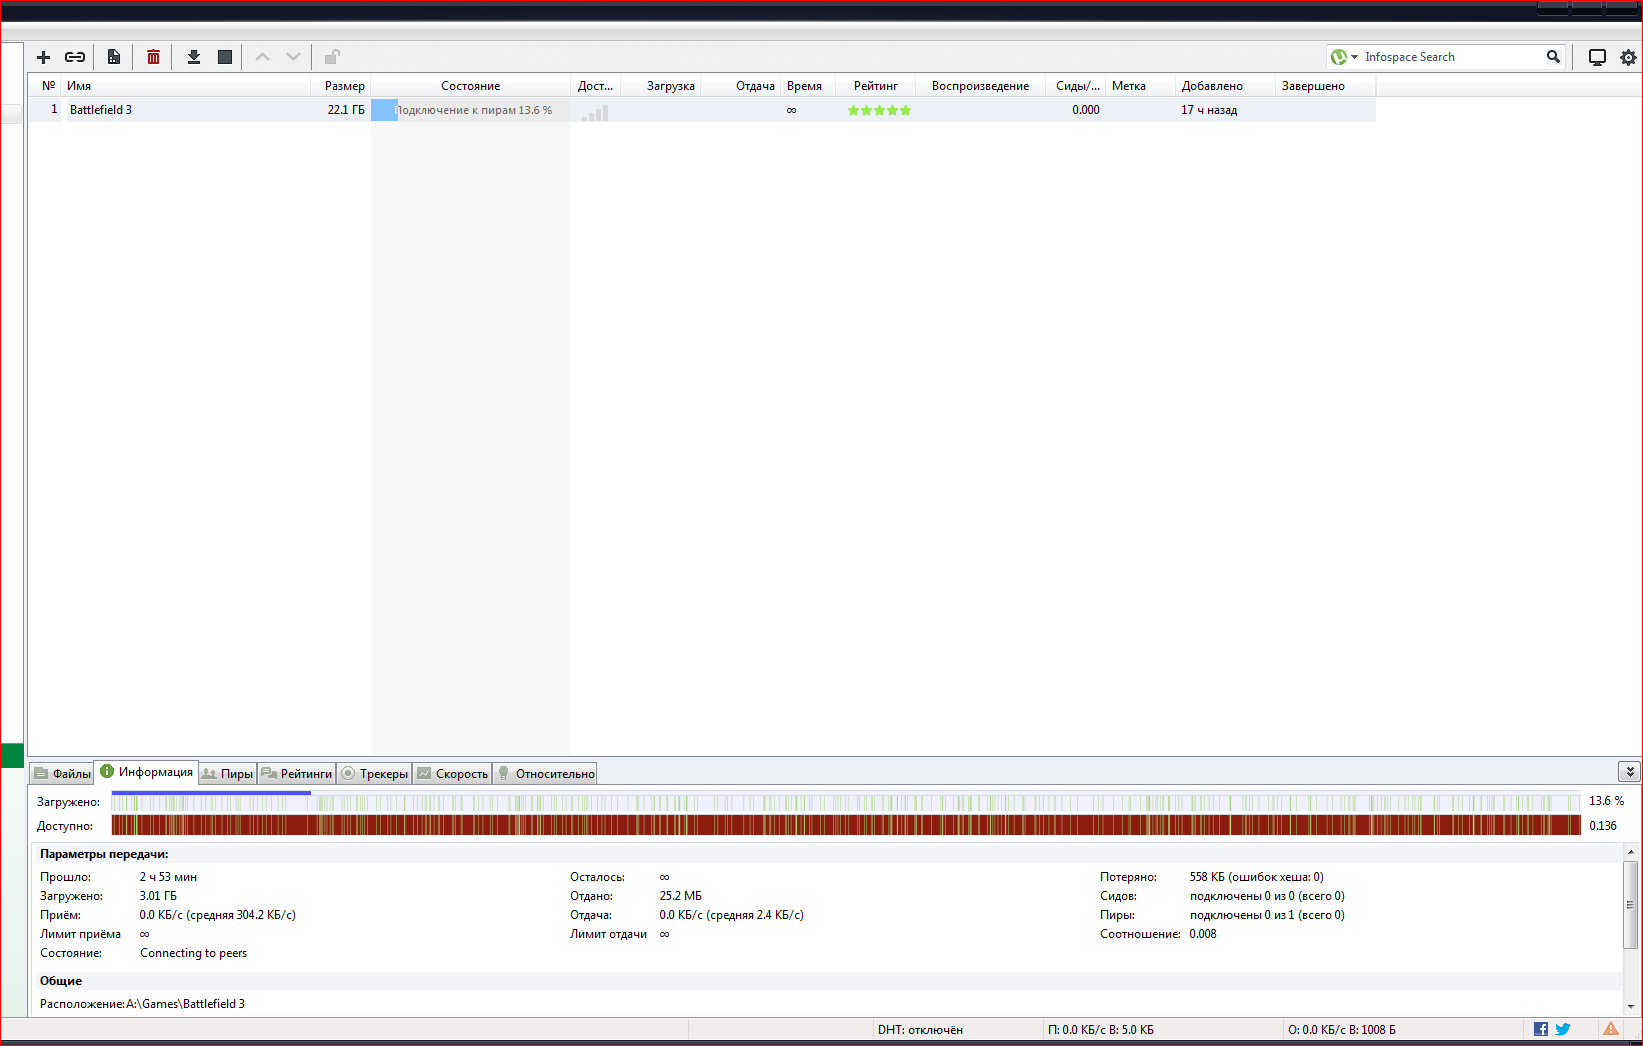Click Add Torrent from URL link icon
Screen dimensions: 1643x1046
click(x=75, y=57)
